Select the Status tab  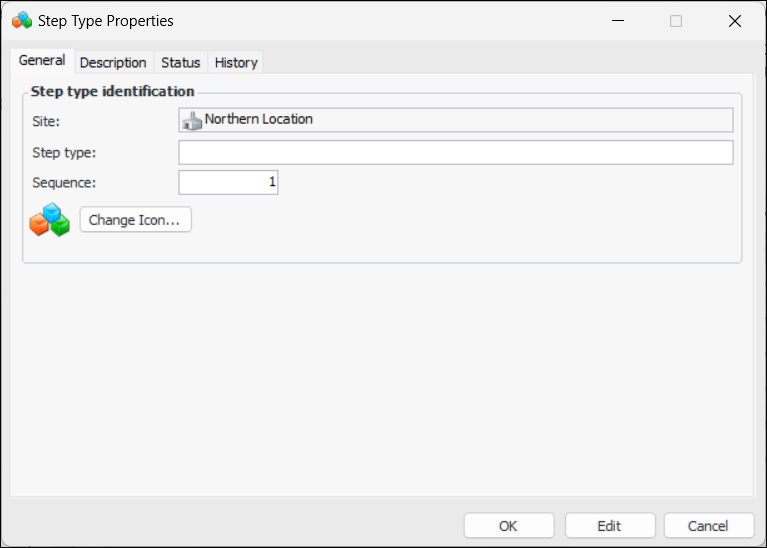coord(181,62)
